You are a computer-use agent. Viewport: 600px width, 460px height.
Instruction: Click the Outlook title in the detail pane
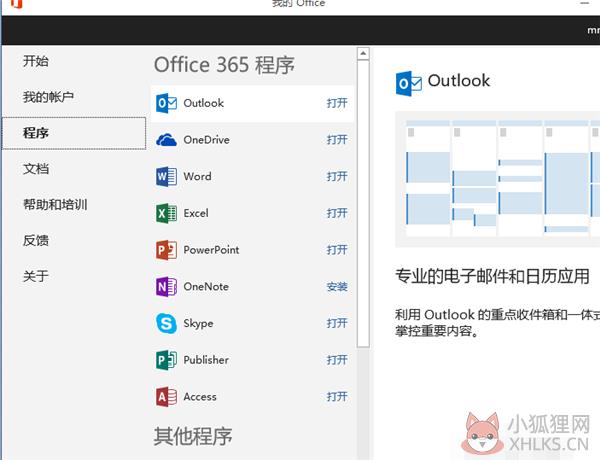459,81
